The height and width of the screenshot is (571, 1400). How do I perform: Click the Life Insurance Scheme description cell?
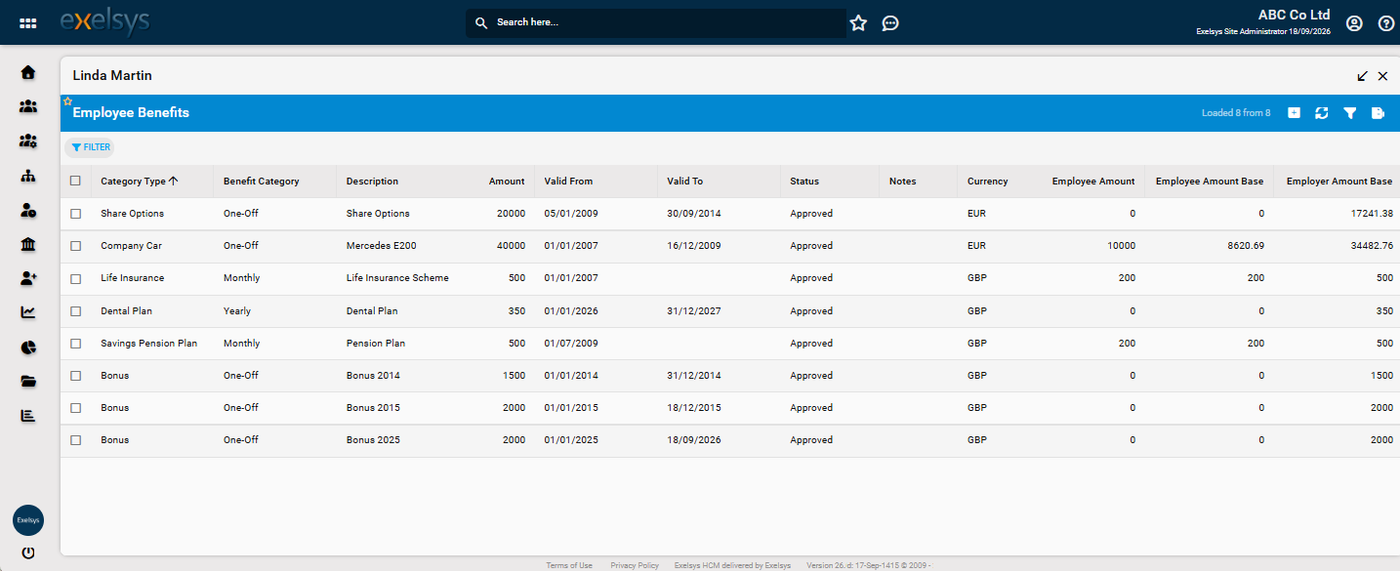(397, 278)
